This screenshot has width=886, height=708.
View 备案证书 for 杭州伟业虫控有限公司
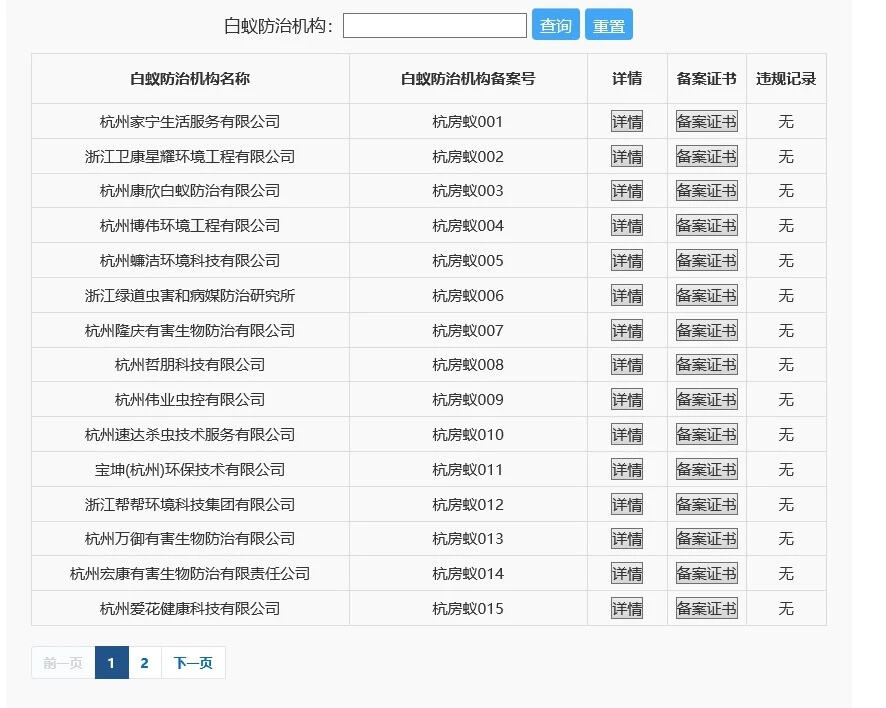[706, 400]
